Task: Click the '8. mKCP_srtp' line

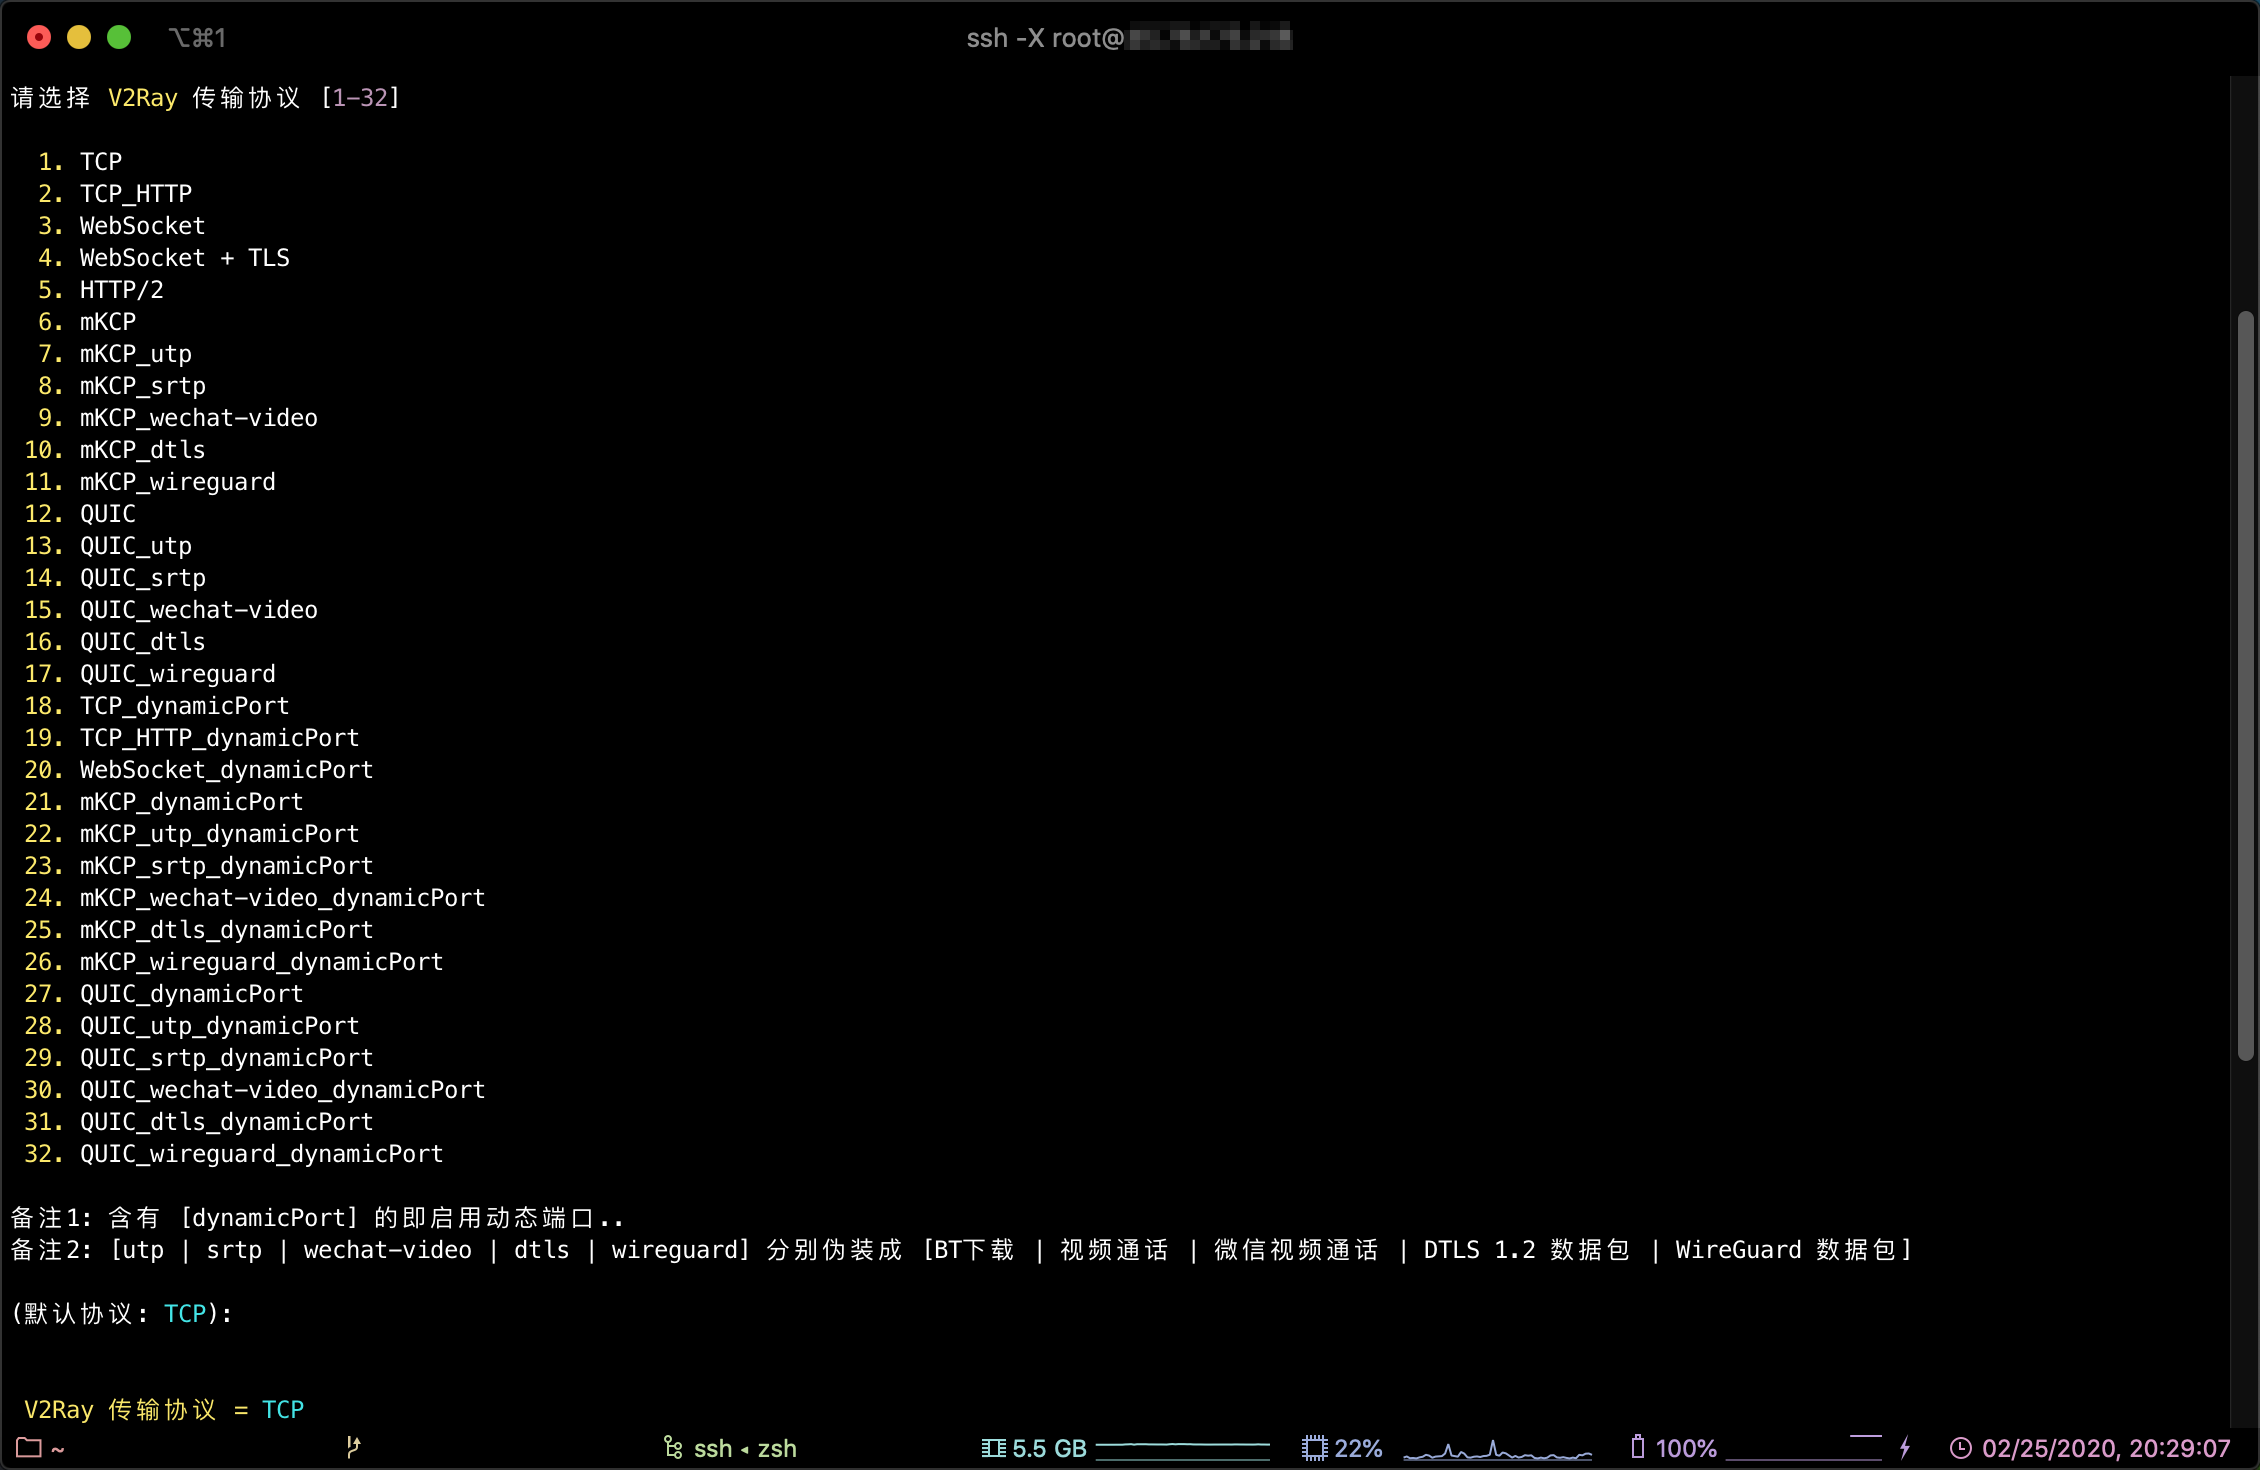Action: 122,386
